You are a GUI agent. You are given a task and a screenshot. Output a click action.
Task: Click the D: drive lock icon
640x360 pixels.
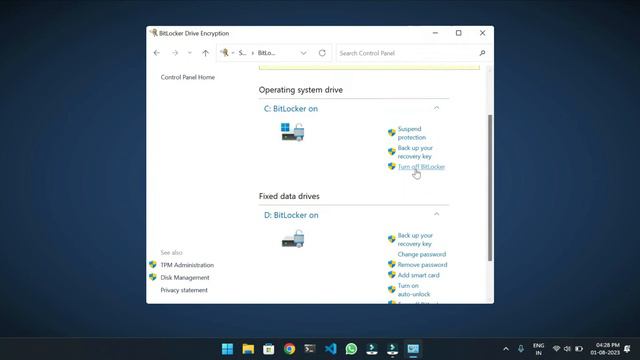[x=293, y=238]
